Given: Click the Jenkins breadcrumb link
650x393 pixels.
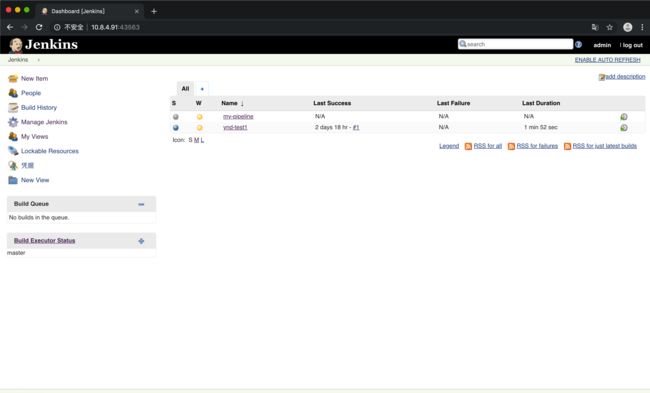Looking at the screenshot, I should coord(18,60).
